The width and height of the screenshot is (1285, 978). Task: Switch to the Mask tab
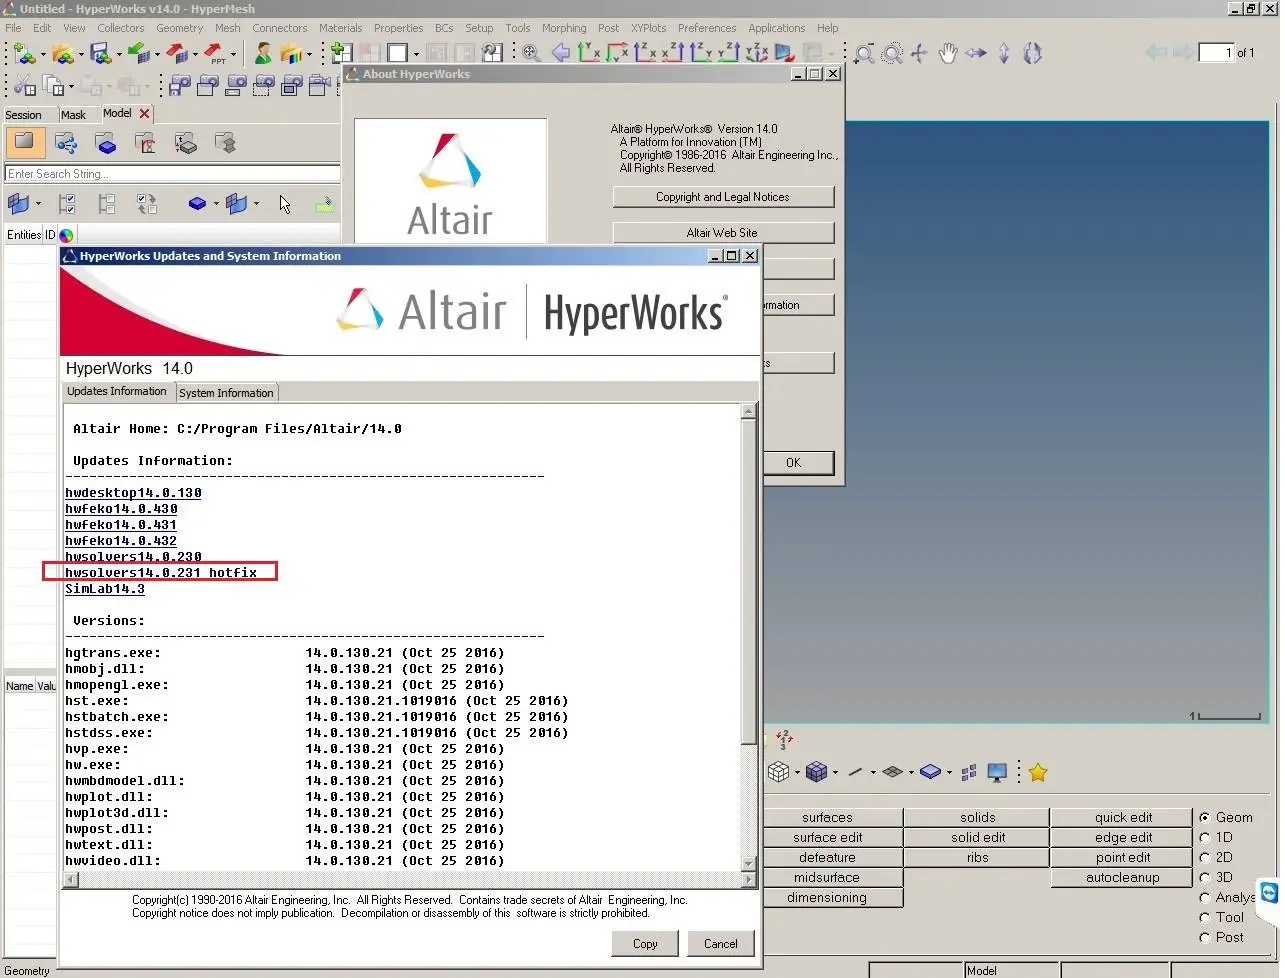point(73,115)
